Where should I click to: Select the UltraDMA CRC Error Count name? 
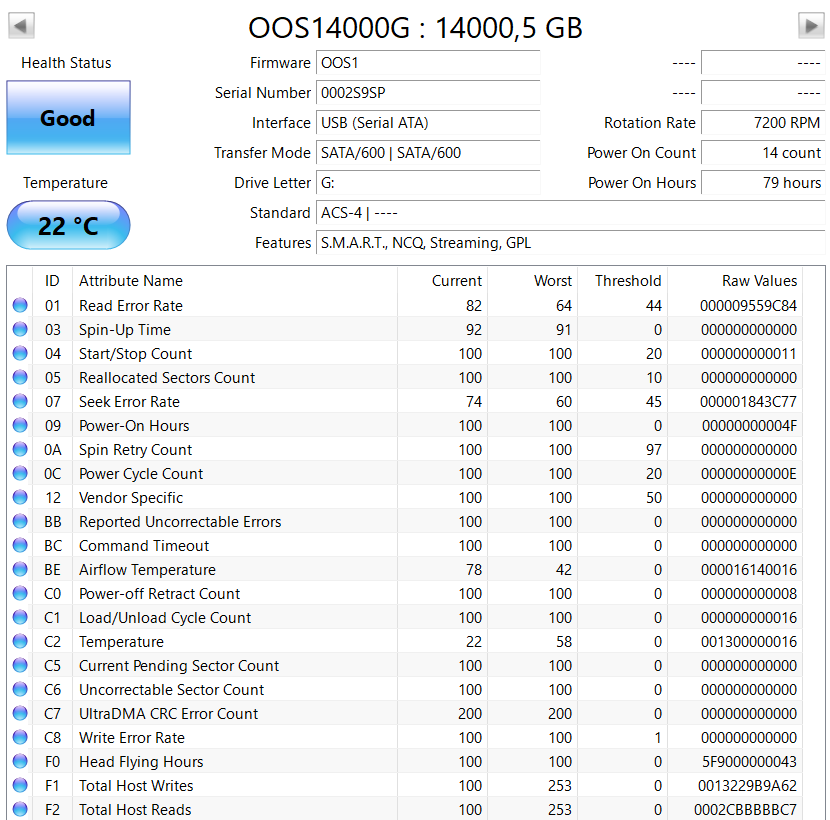pyautogui.click(x=168, y=714)
